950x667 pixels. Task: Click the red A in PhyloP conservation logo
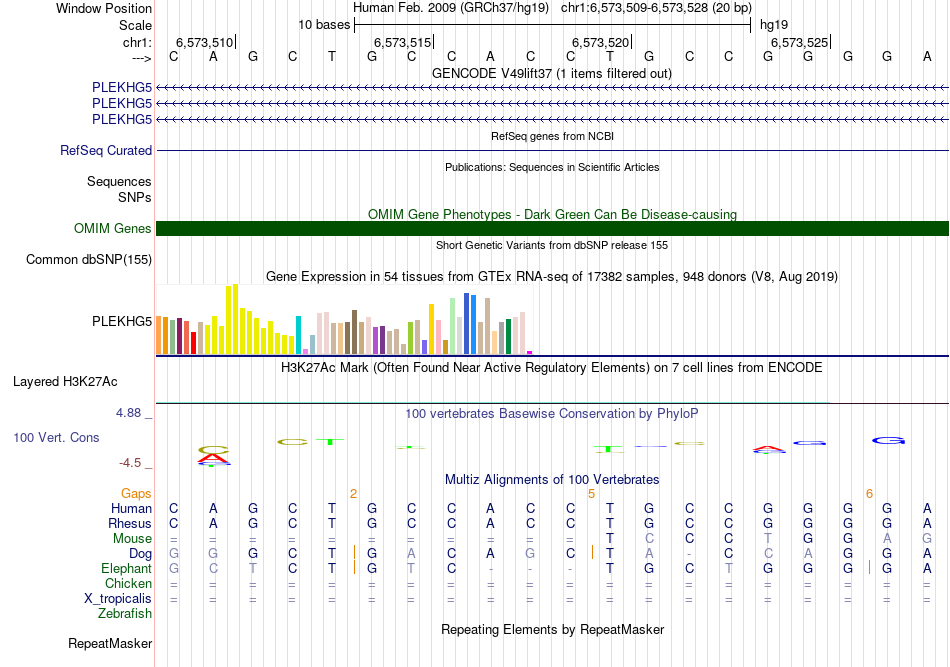click(214, 459)
